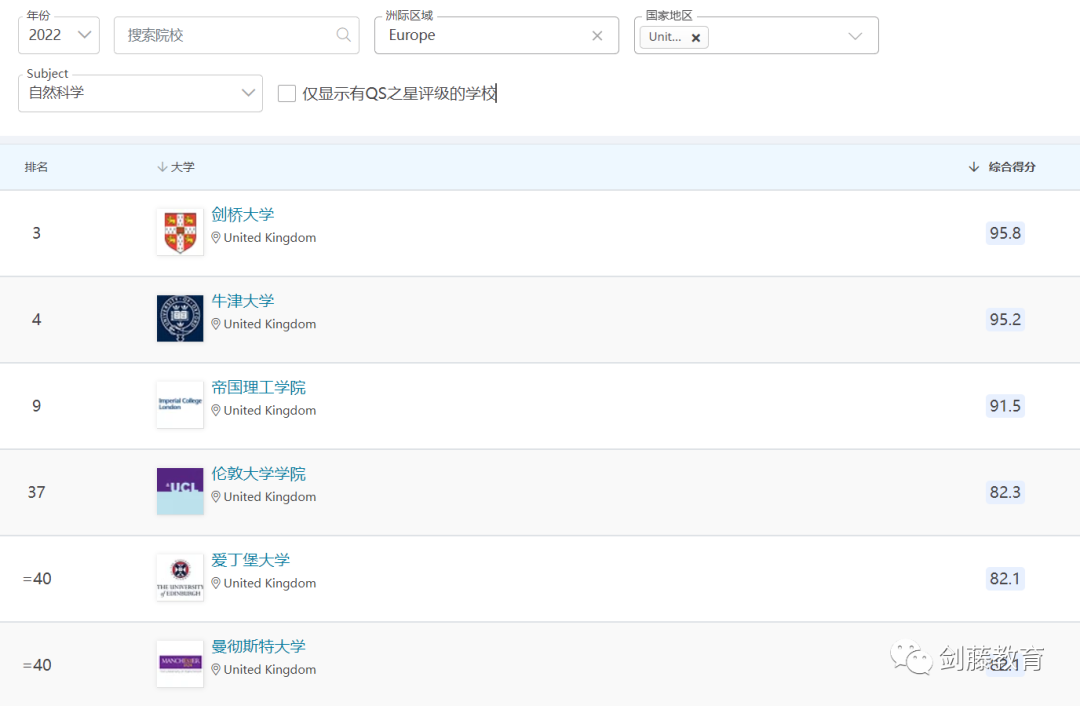Click location pin icon under 牛津大学
Screen dimensions: 1080x706
(x=216, y=324)
